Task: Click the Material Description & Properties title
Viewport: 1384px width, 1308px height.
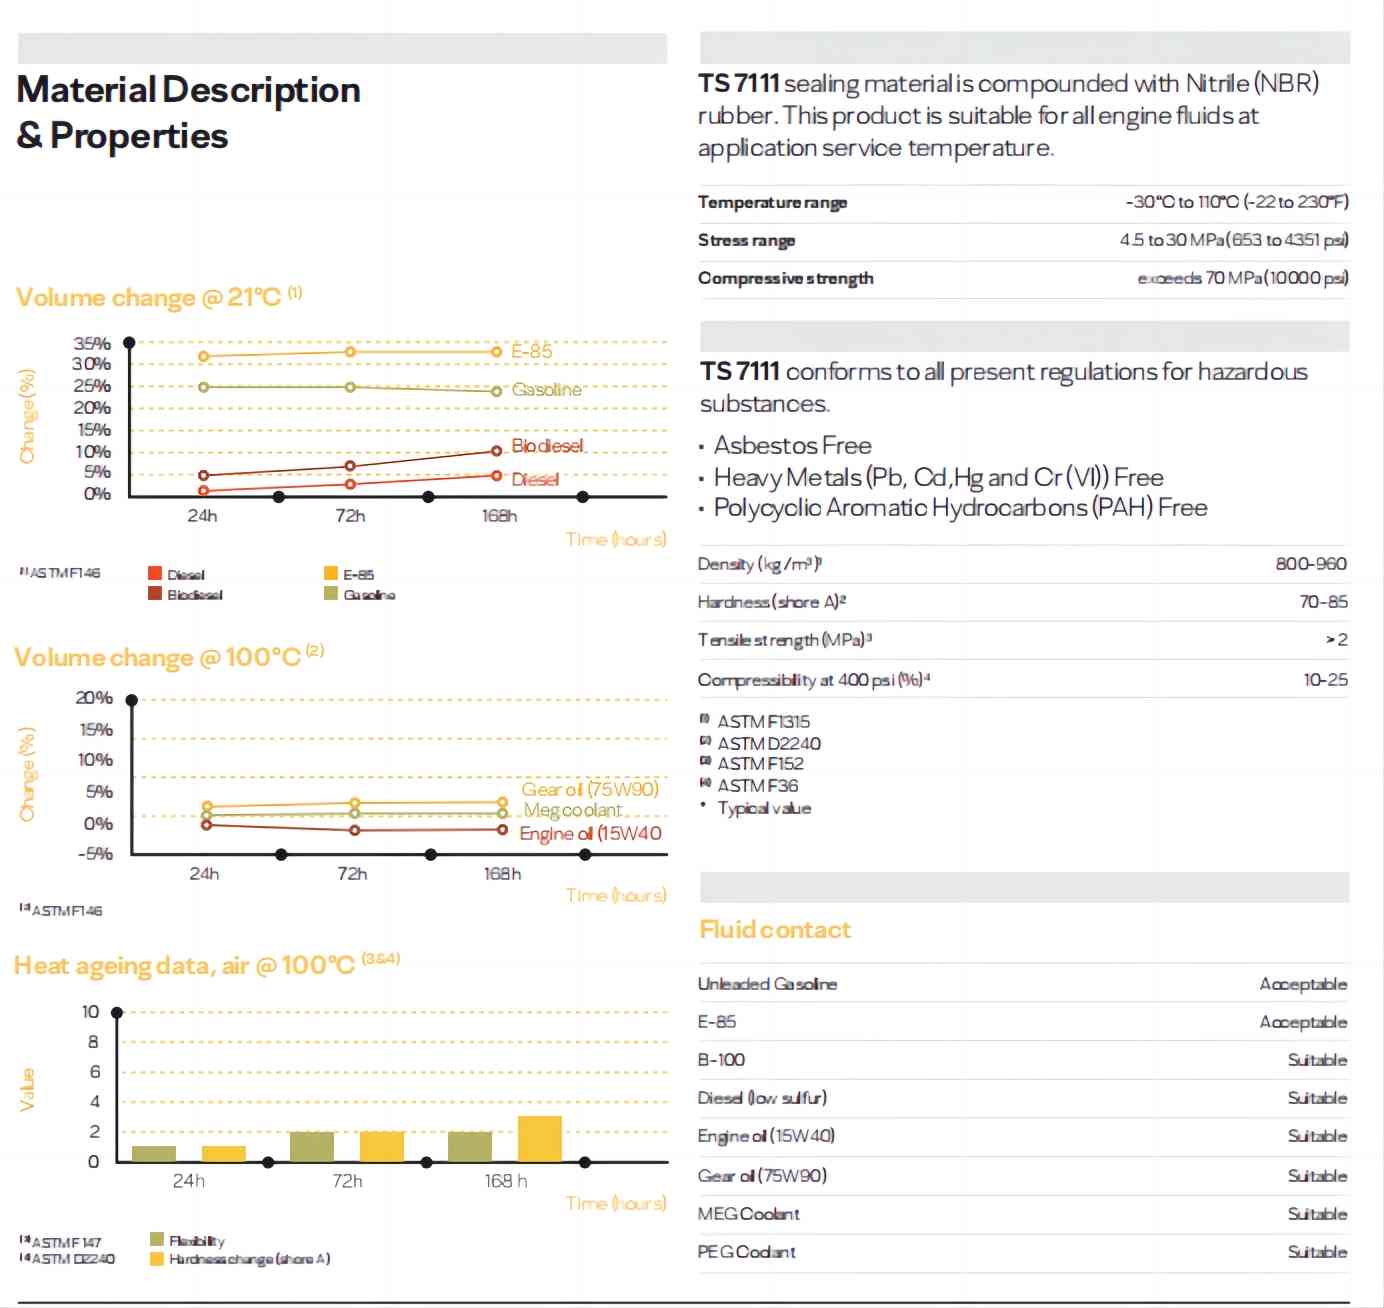Action: (188, 112)
